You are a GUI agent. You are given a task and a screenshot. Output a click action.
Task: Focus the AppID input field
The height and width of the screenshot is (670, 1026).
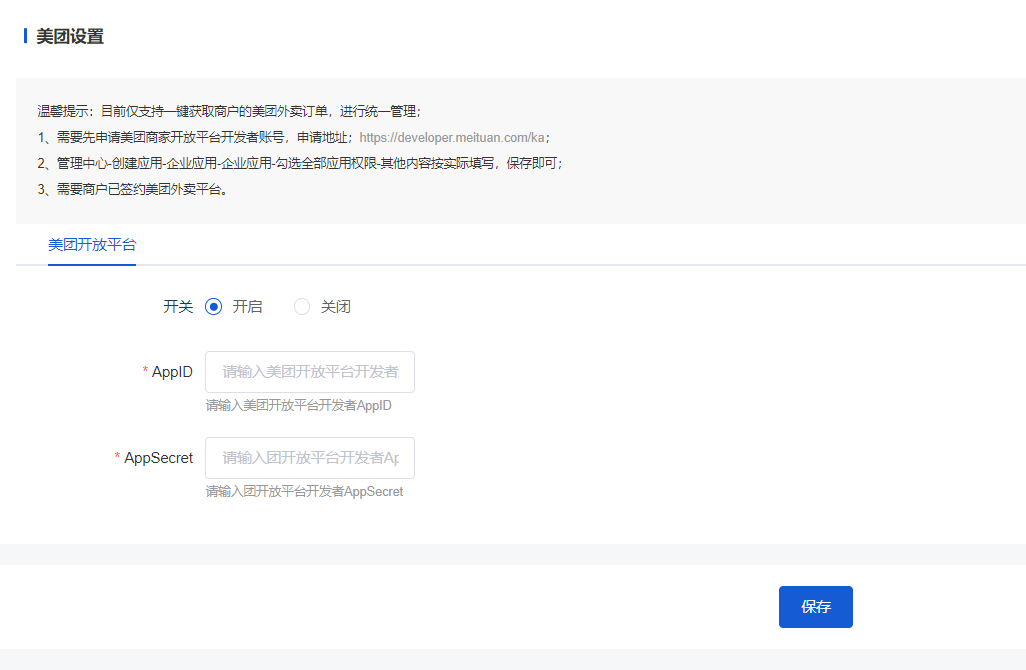[x=310, y=372]
